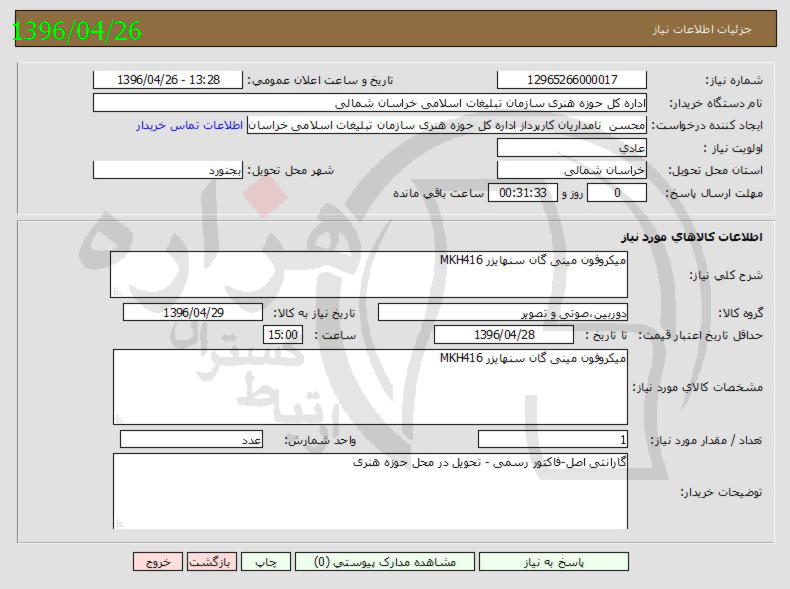This screenshot has width=790, height=589.
Task: Click the label مهلت ارسال پاسخ
Action: (714, 193)
